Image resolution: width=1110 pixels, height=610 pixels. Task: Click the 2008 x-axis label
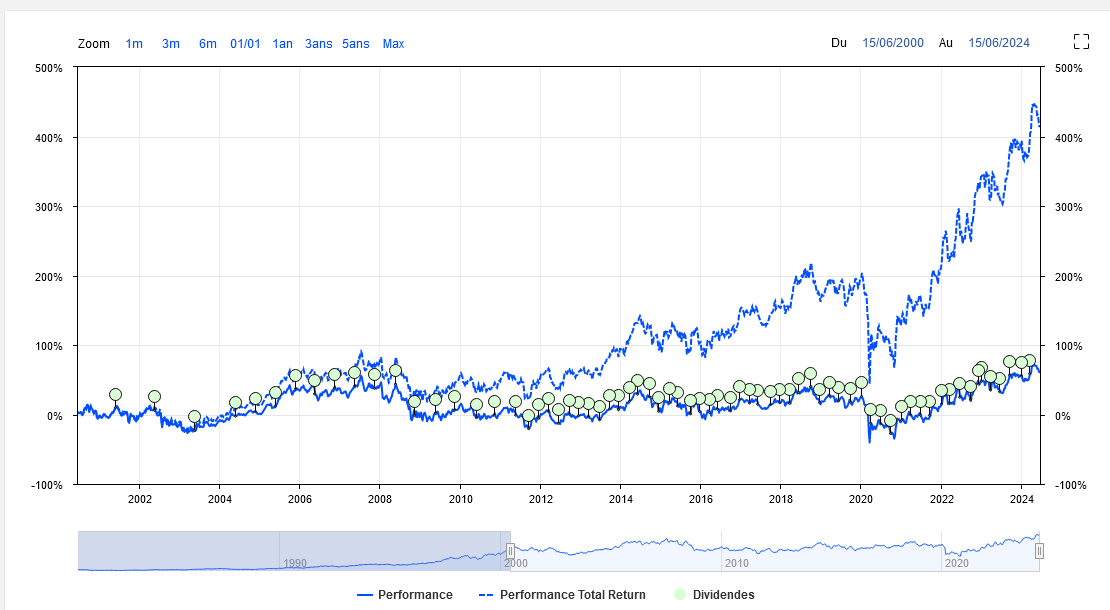click(379, 499)
